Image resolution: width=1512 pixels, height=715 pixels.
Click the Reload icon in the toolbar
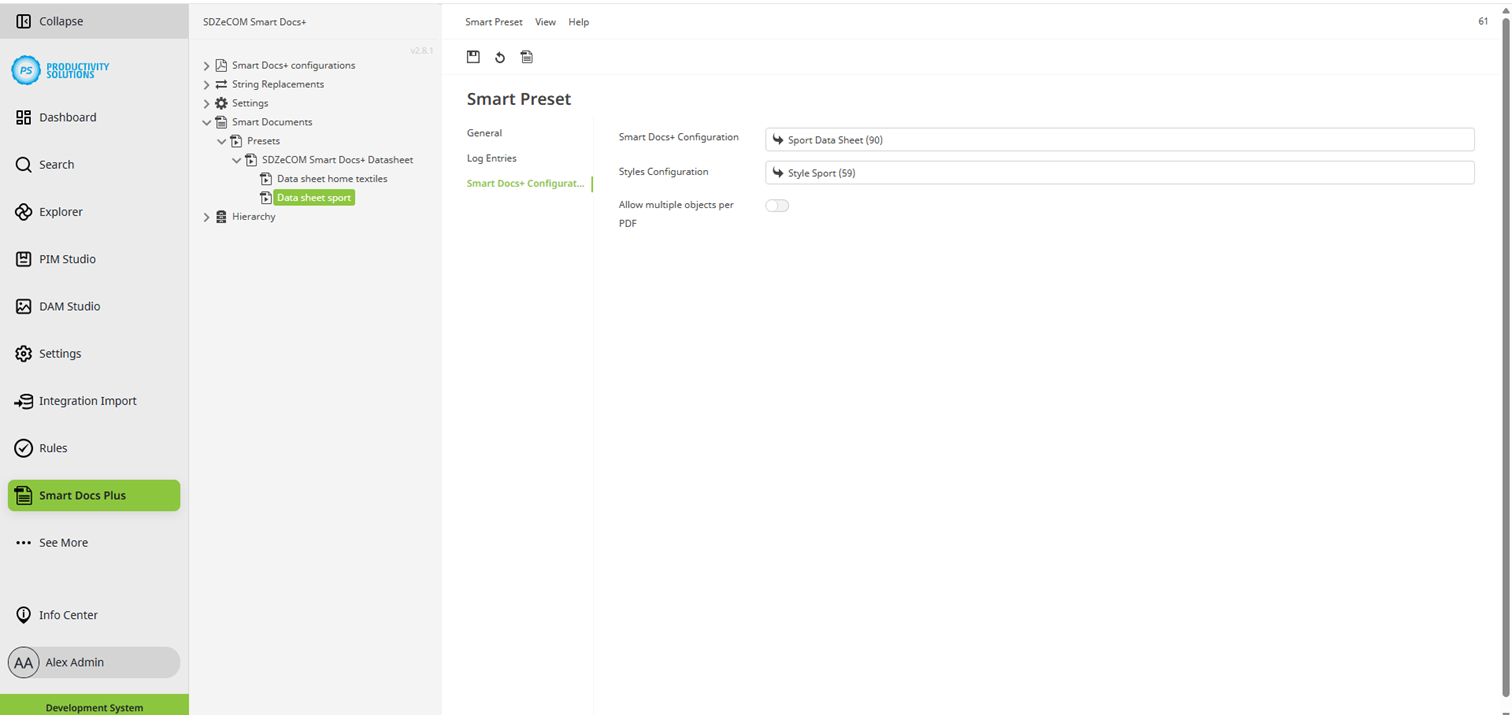(500, 57)
